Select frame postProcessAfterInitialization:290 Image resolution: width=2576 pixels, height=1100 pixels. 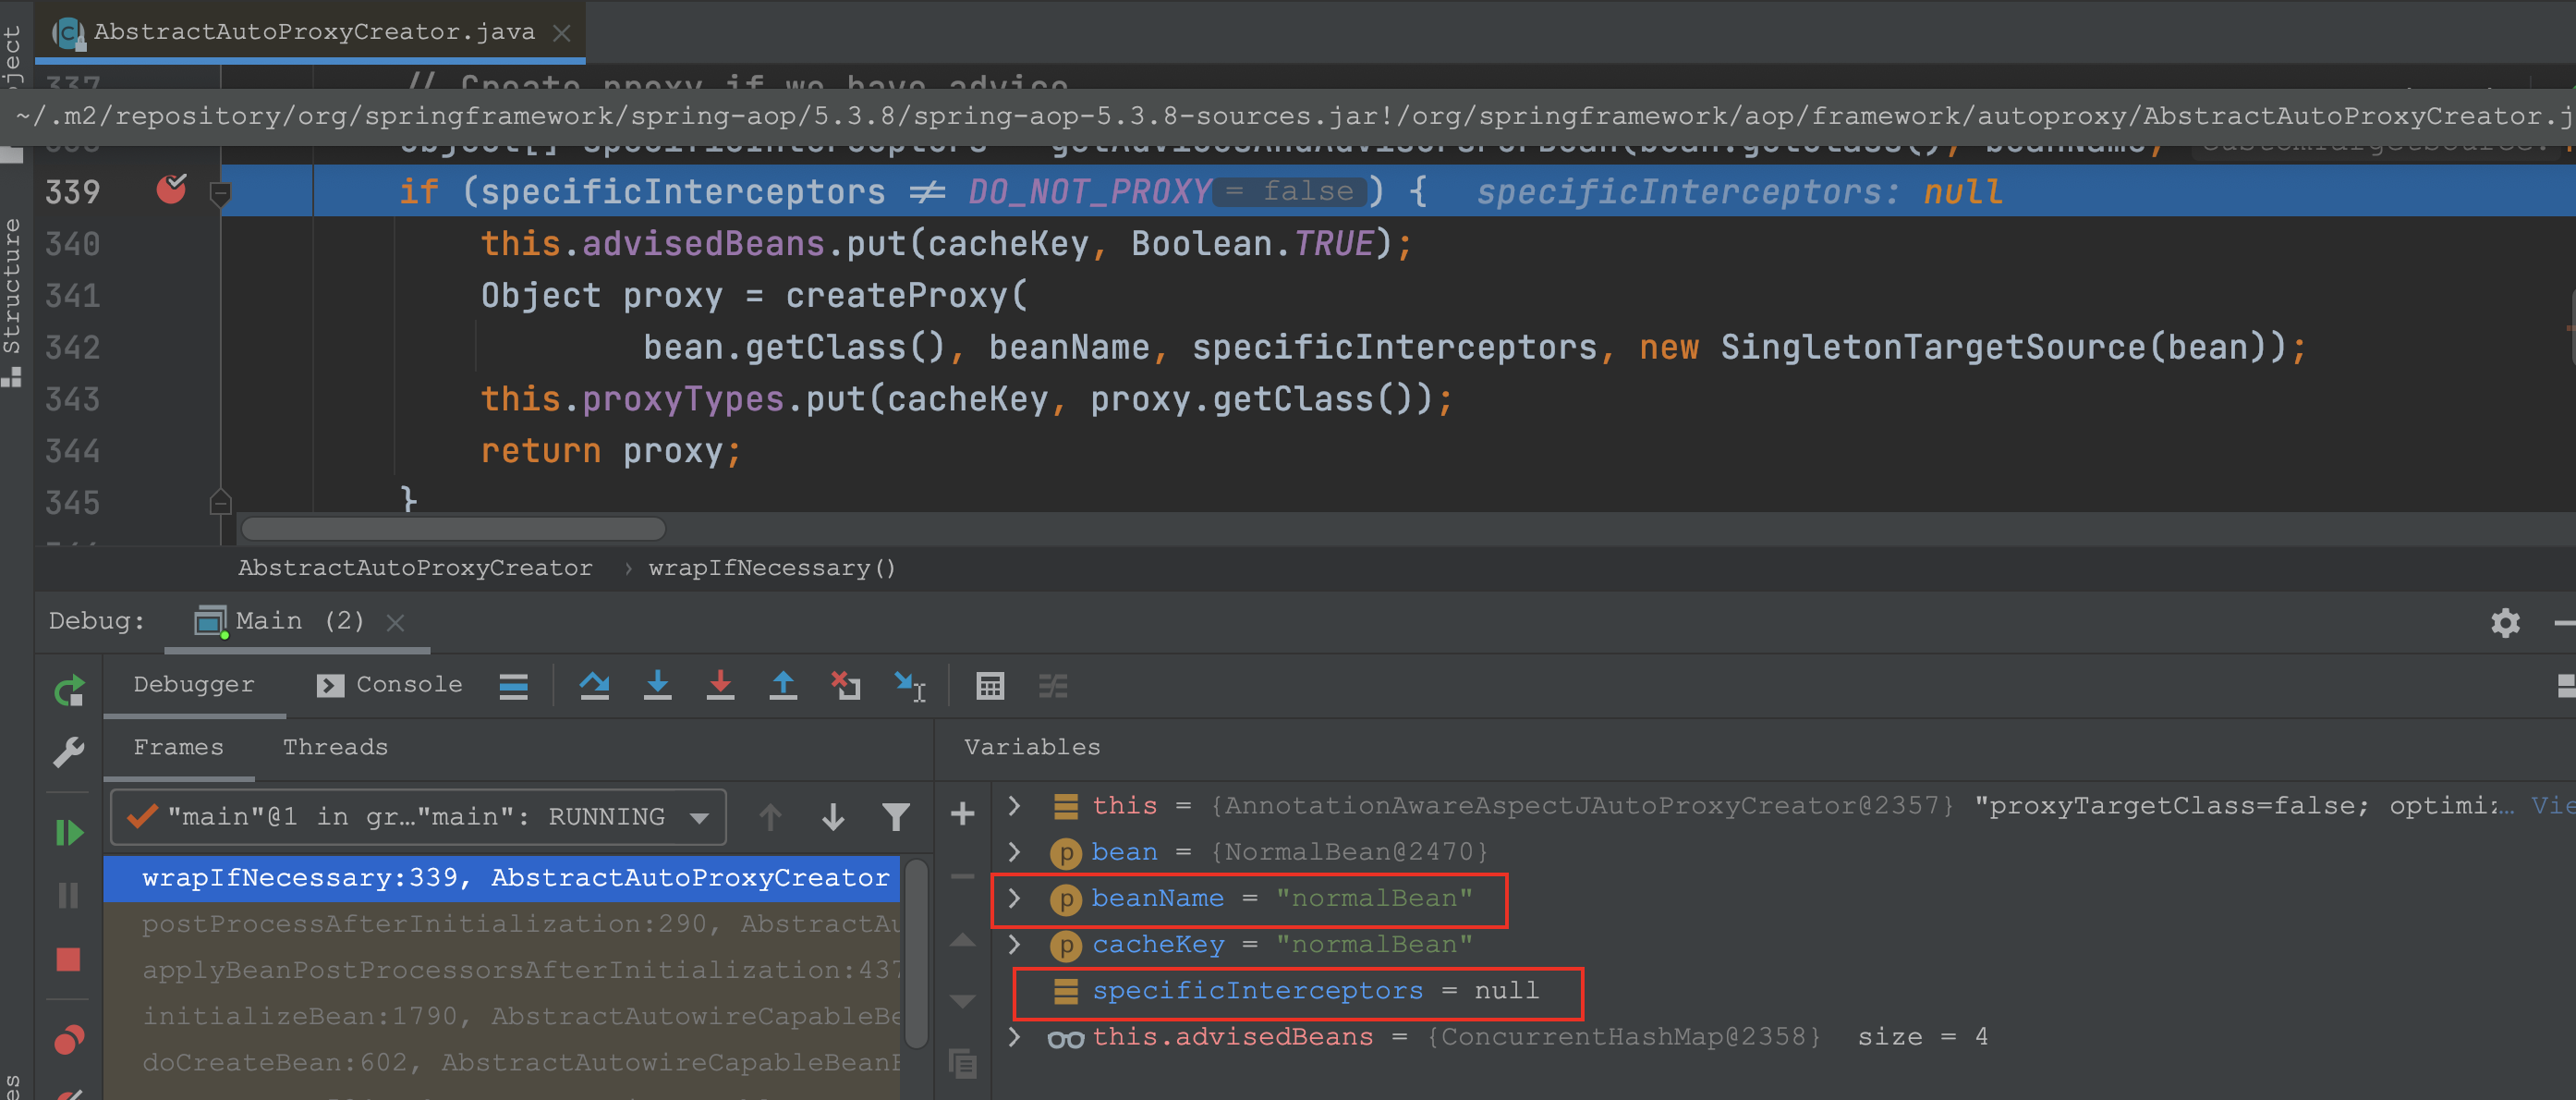(502, 923)
